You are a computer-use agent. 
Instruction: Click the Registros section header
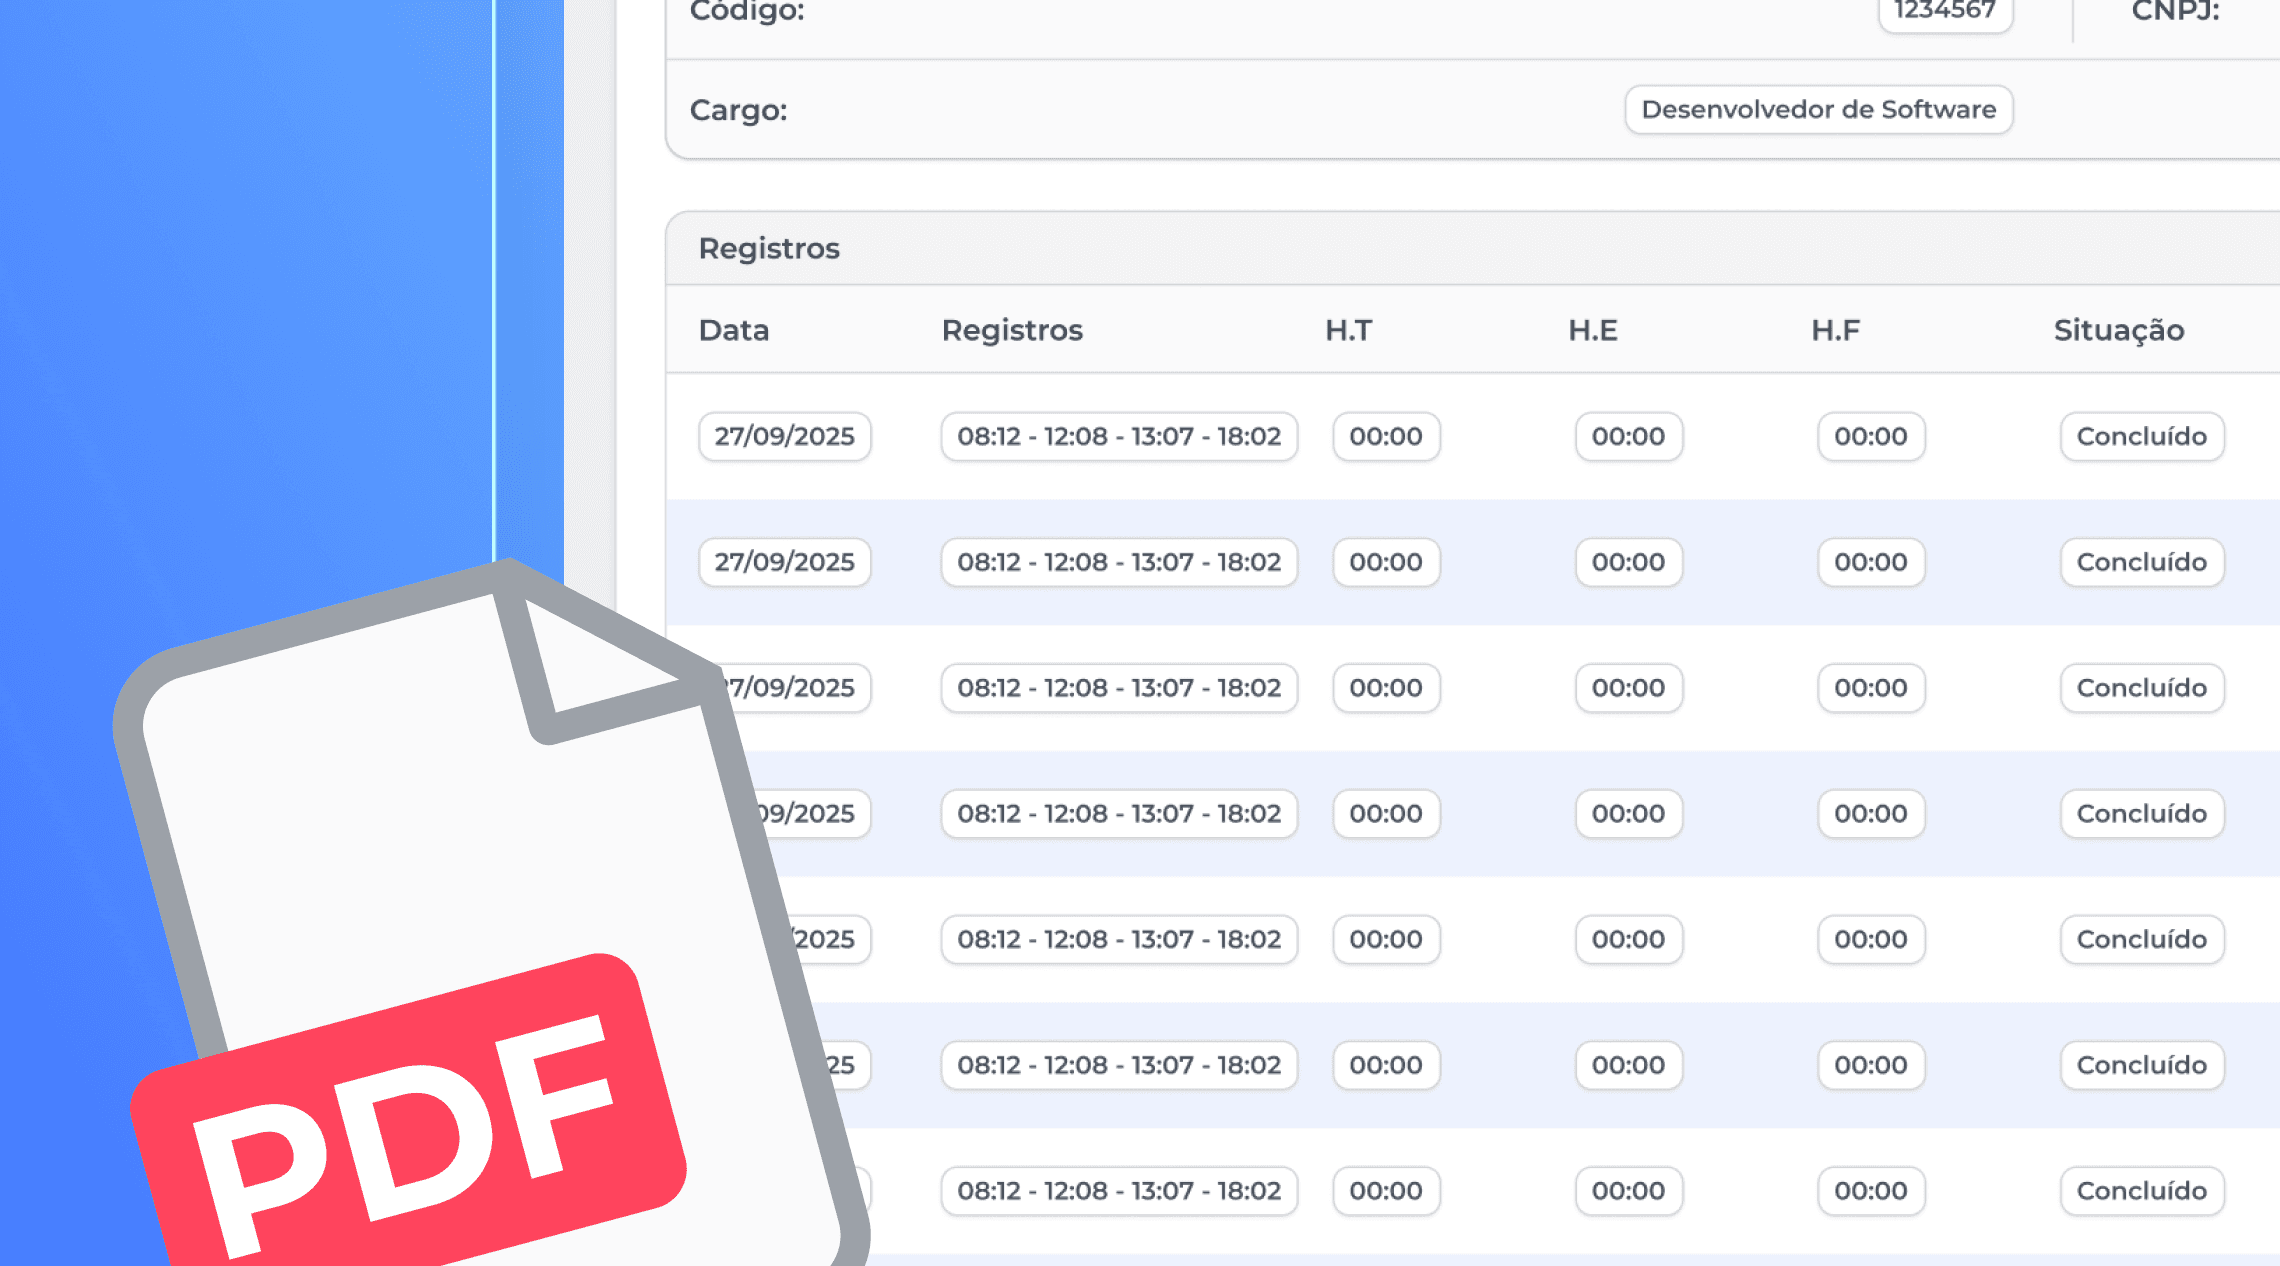click(x=769, y=248)
